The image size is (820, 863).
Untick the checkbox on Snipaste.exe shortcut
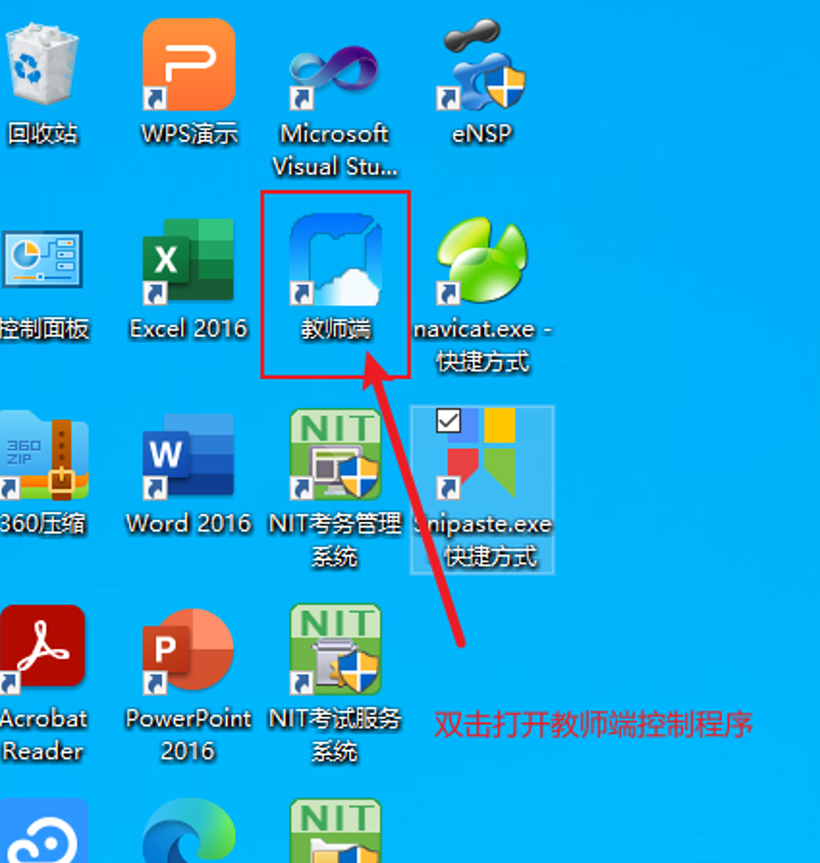point(449,422)
